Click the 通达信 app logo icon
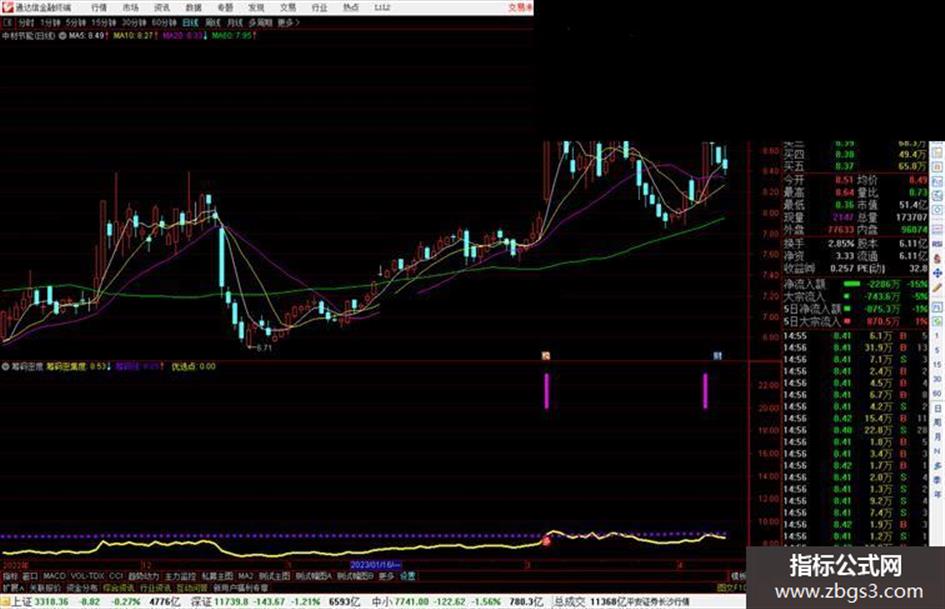 [7, 8]
